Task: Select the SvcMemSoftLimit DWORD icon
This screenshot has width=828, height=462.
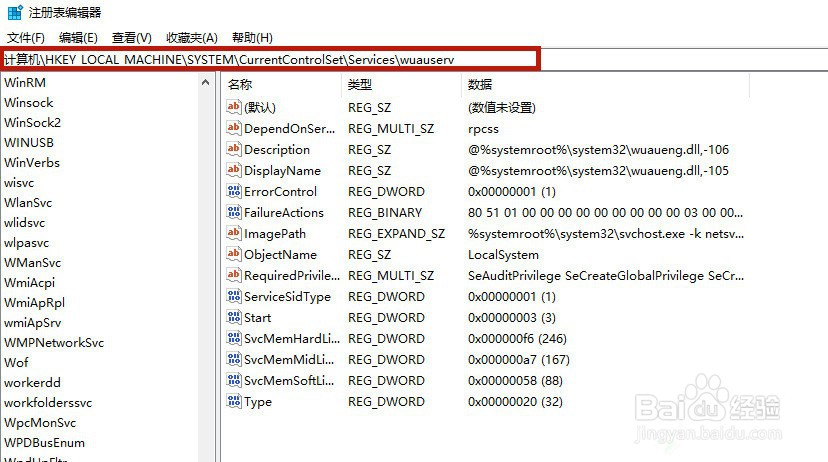Action: click(x=233, y=380)
